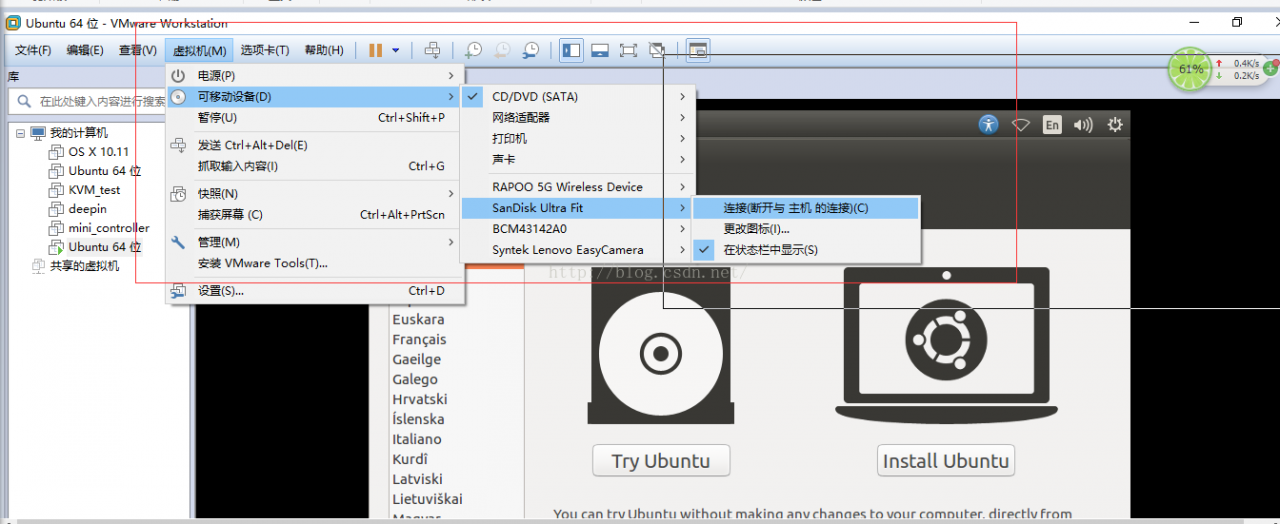Click the take snapshot clock icon
Viewport: 1280px width, 524px height.
click(473, 50)
